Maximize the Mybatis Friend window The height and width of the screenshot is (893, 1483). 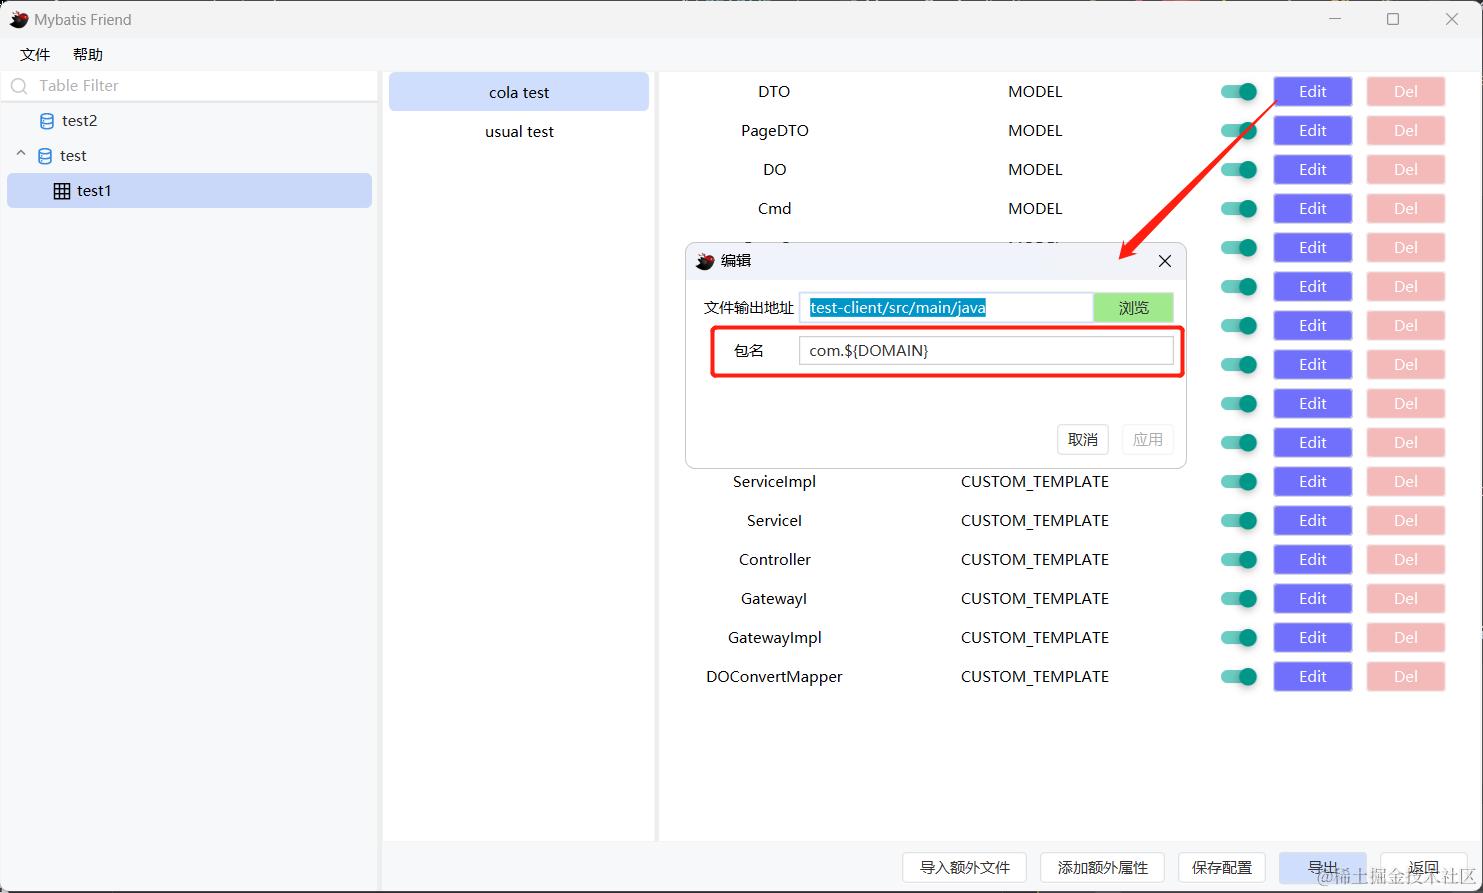pyautogui.click(x=1393, y=19)
